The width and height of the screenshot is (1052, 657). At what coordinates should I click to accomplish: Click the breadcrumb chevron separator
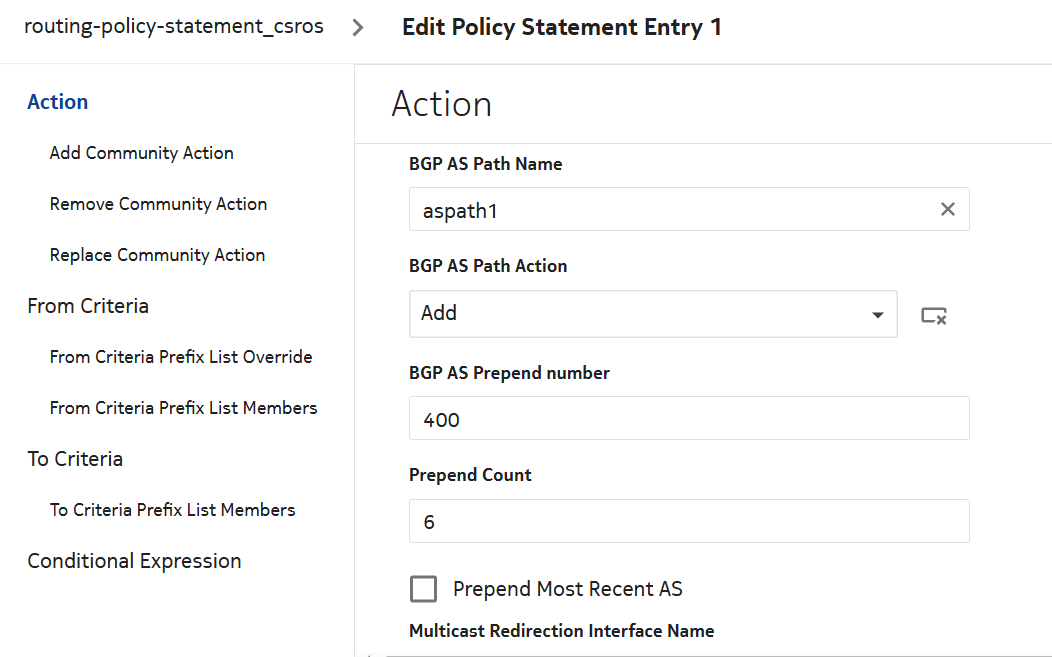pos(358,27)
